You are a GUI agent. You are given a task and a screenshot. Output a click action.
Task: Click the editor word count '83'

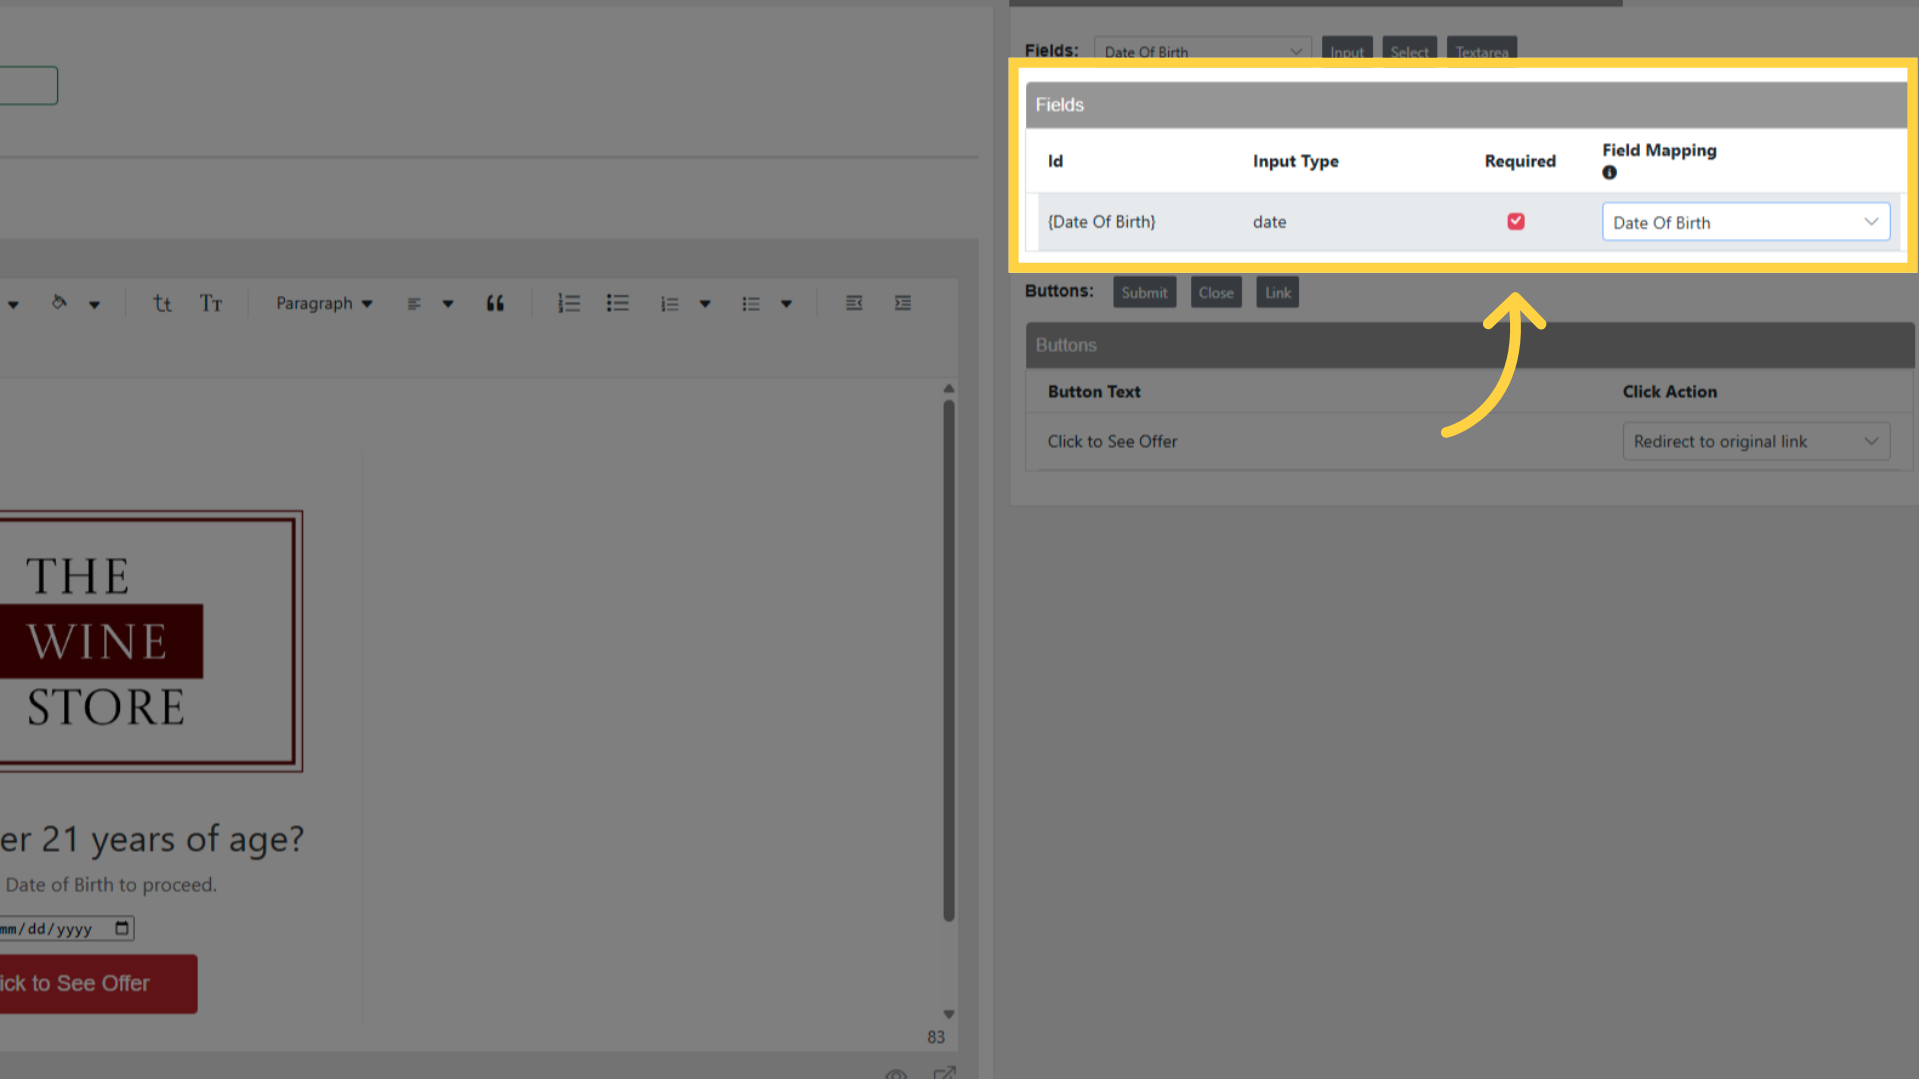click(x=935, y=1037)
